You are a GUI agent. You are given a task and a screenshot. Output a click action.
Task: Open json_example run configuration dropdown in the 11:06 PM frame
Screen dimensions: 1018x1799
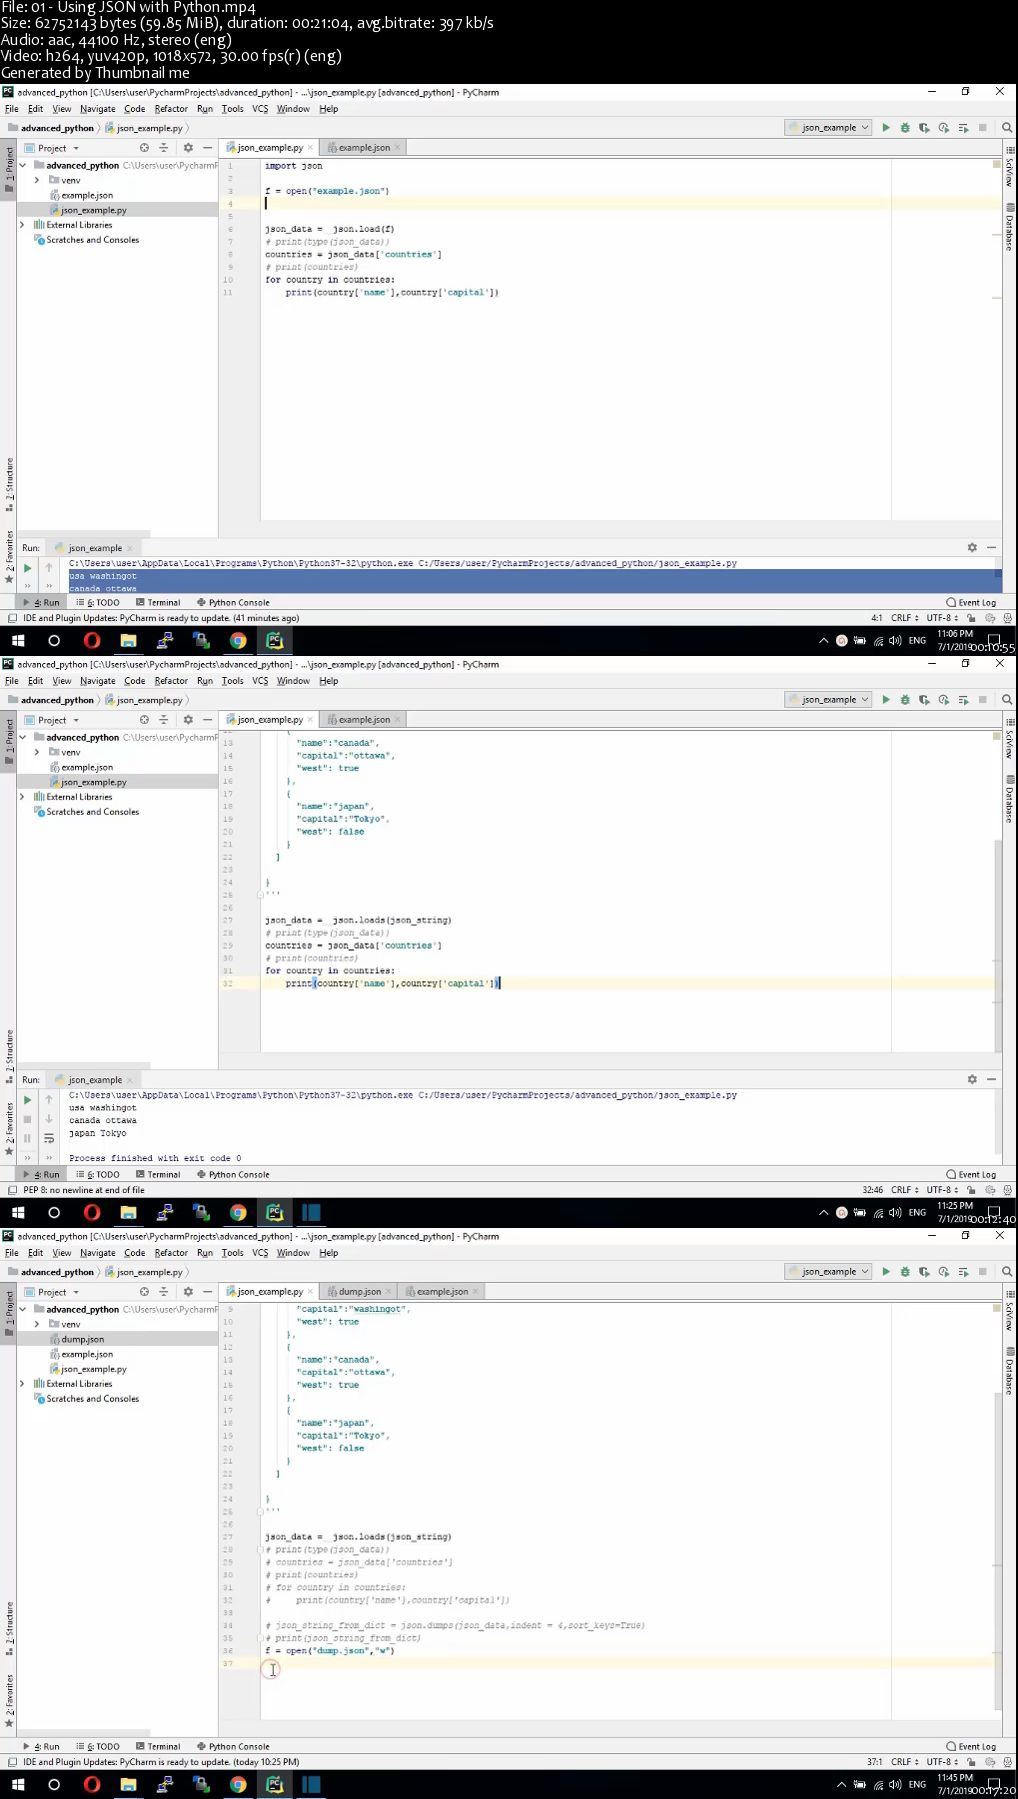pyautogui.click(x=829, y=128)
